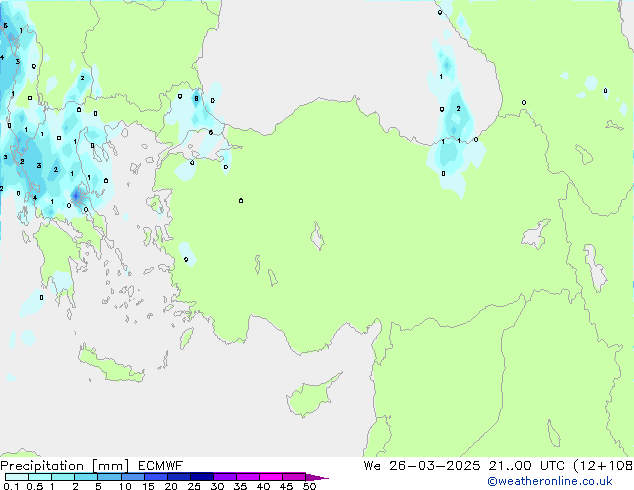Viewport: 634px width, 490px height.
Task: Click the '(12+108' forecast step text
Action: click(x=603, y=466)
